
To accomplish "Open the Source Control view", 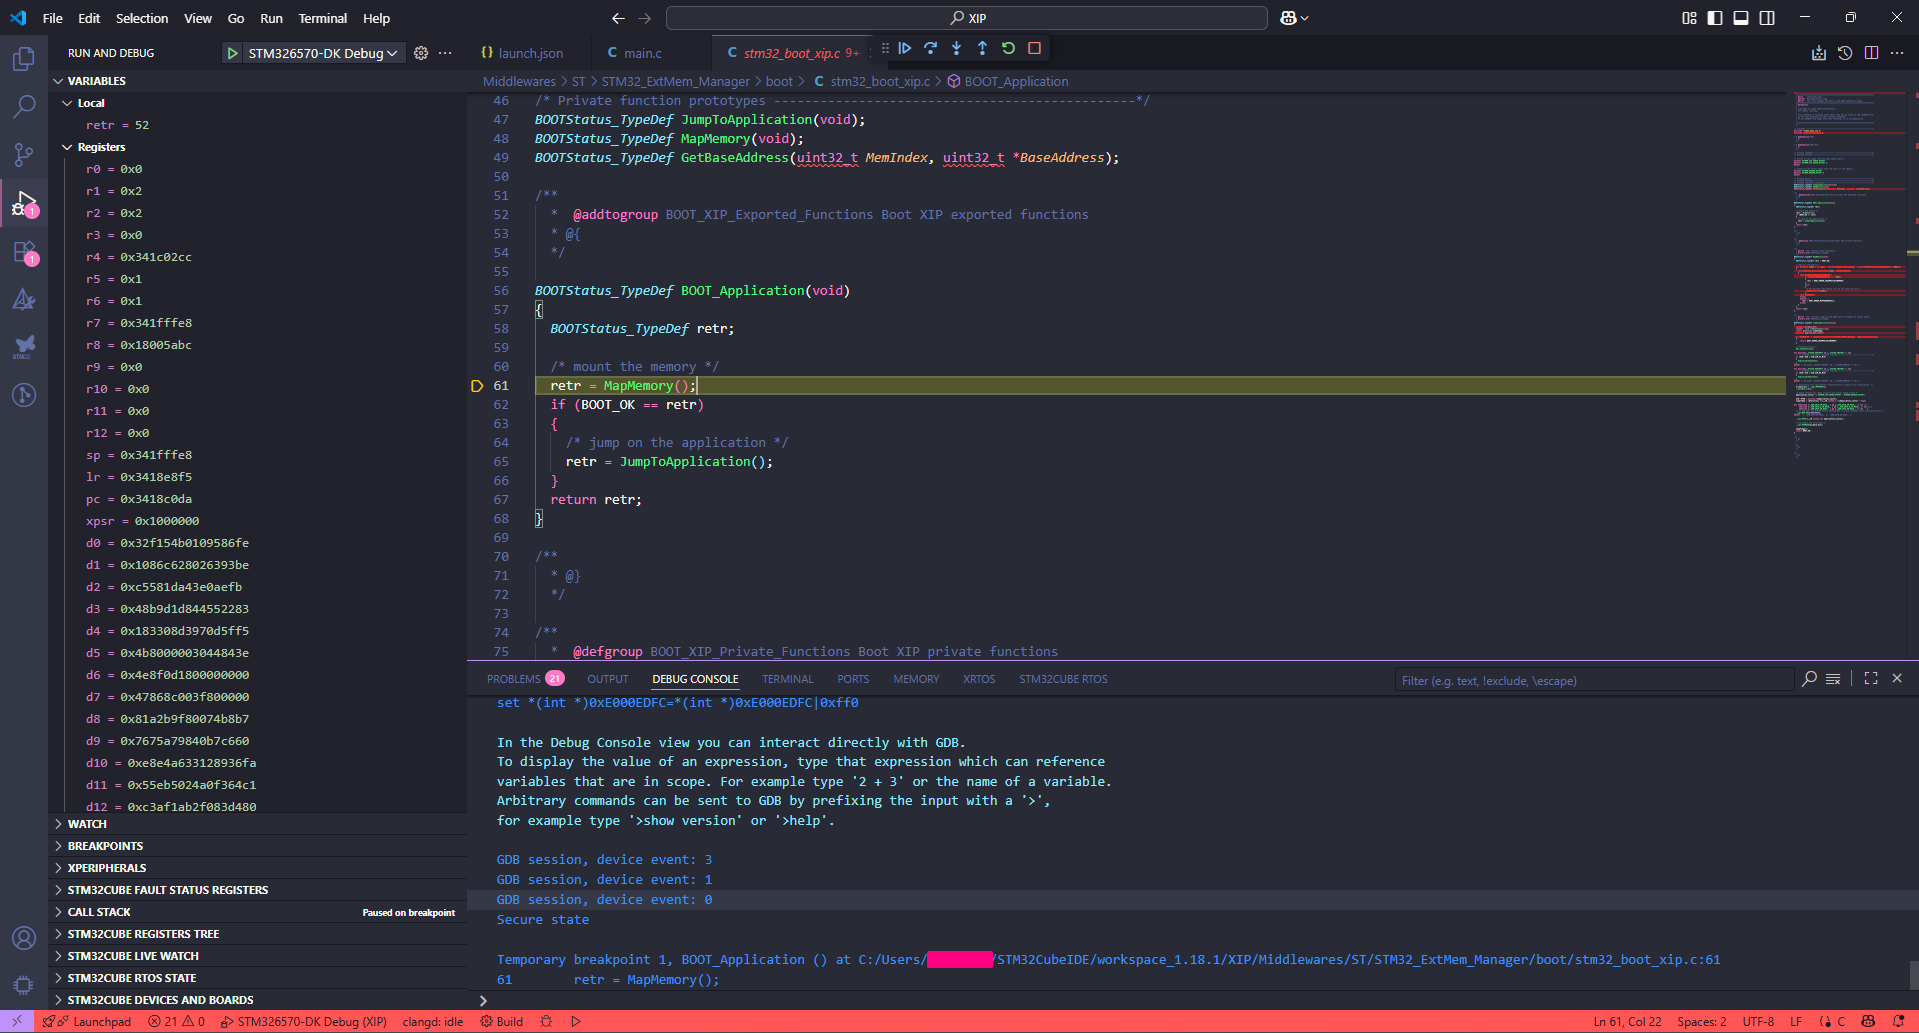I will (x=22, y=155).
